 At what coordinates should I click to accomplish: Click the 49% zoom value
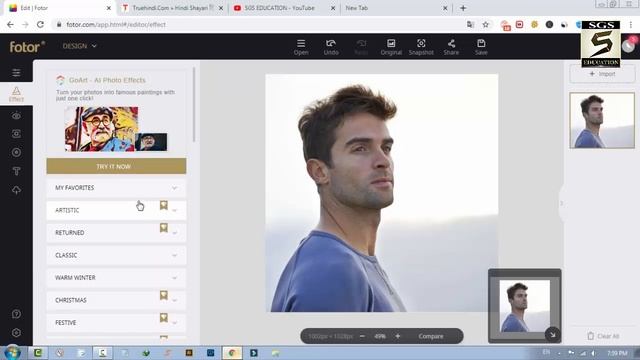click(x=380, y=336)
